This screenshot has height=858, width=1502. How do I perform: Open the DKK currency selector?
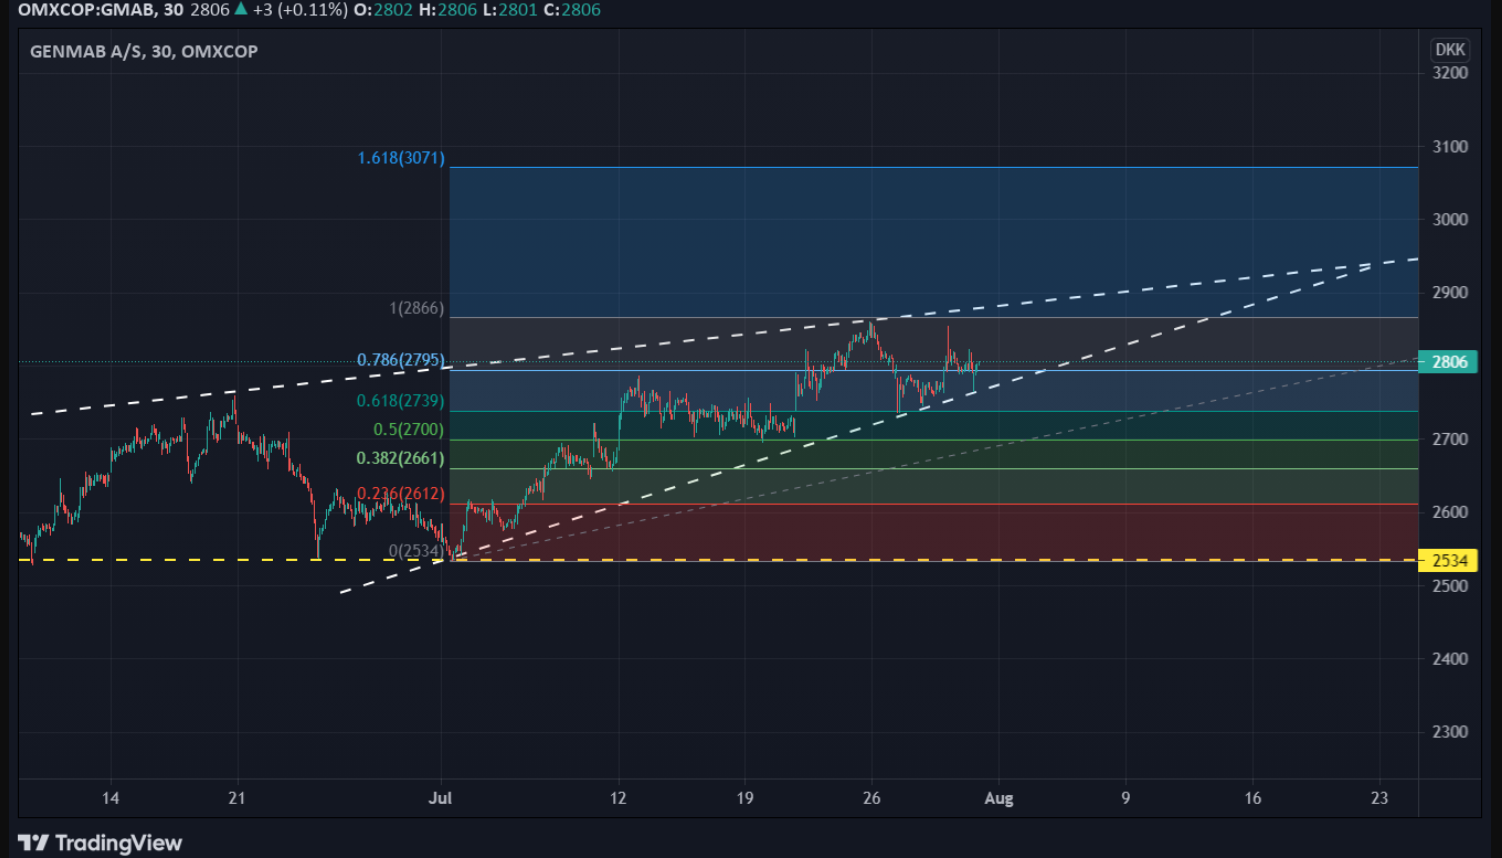click(x=1449, y=49)
